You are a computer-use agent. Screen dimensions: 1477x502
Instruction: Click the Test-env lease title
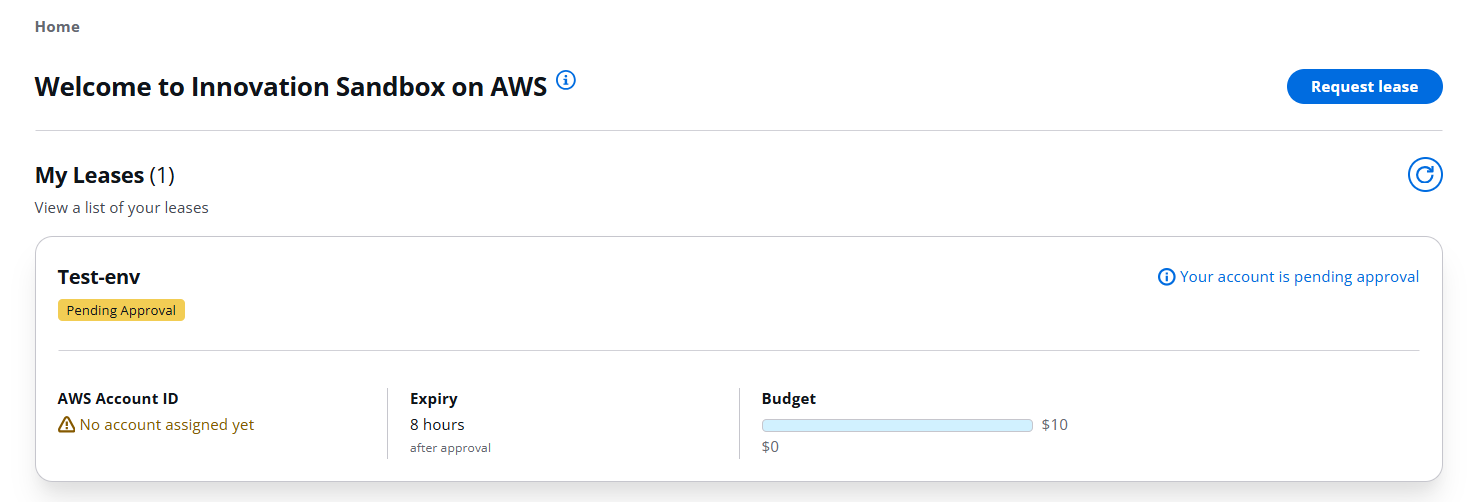pos(99,277)
